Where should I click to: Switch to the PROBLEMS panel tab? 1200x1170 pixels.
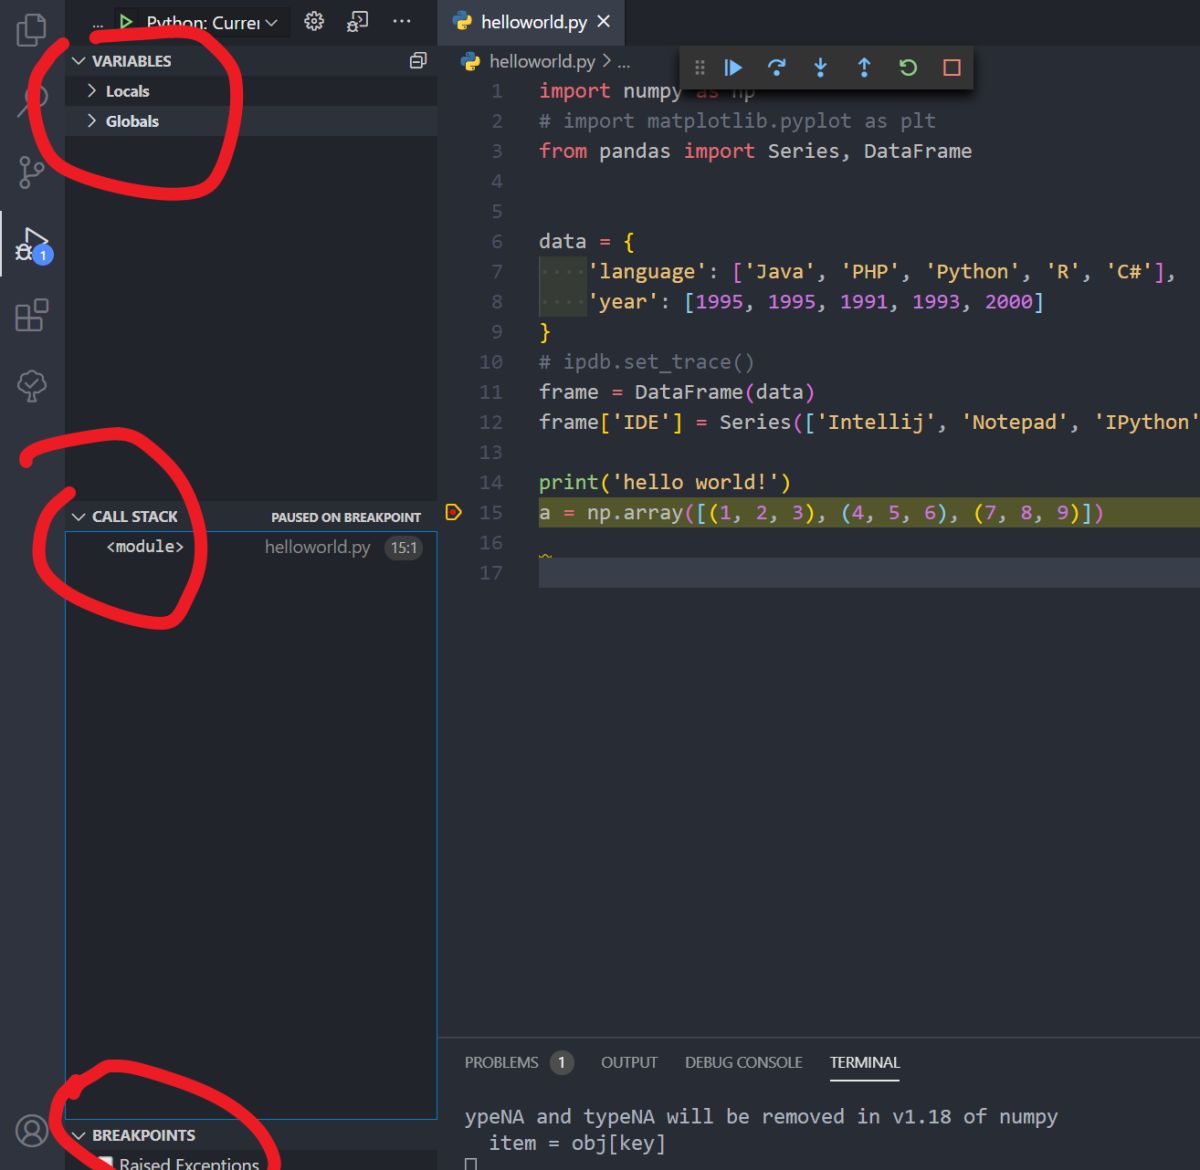tap(501, 1062)
